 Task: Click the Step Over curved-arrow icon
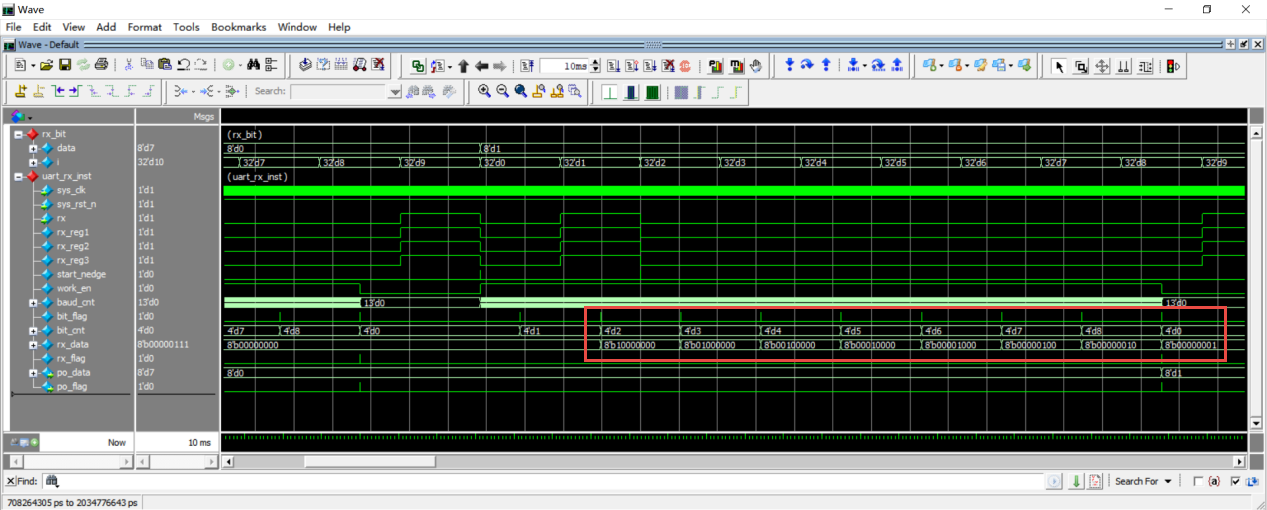tap(807, 65)
